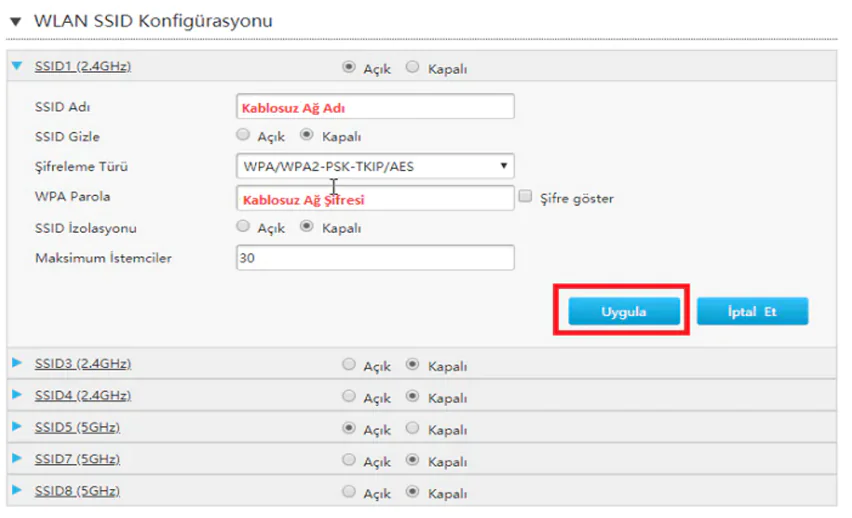Expand the SSID3 (2.4GHz) arrow
Viewport: 852px width, 518px height.
(16, 364)
